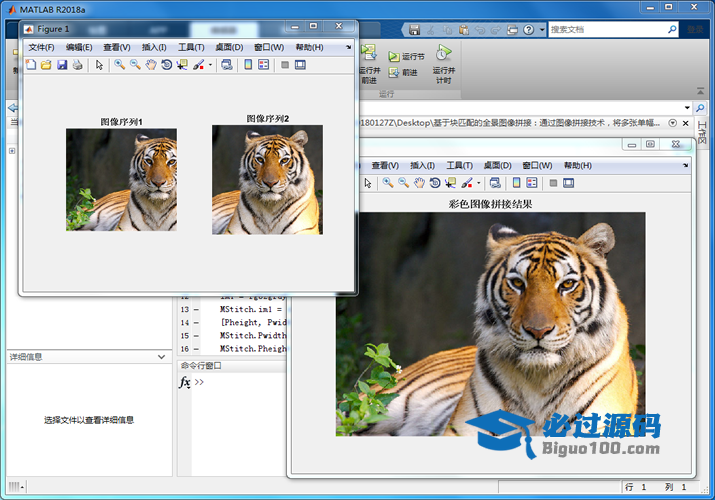
Task: Activate Rotate 3D tool in Figure 1 toolbar
Action: (x=167, y=65)
